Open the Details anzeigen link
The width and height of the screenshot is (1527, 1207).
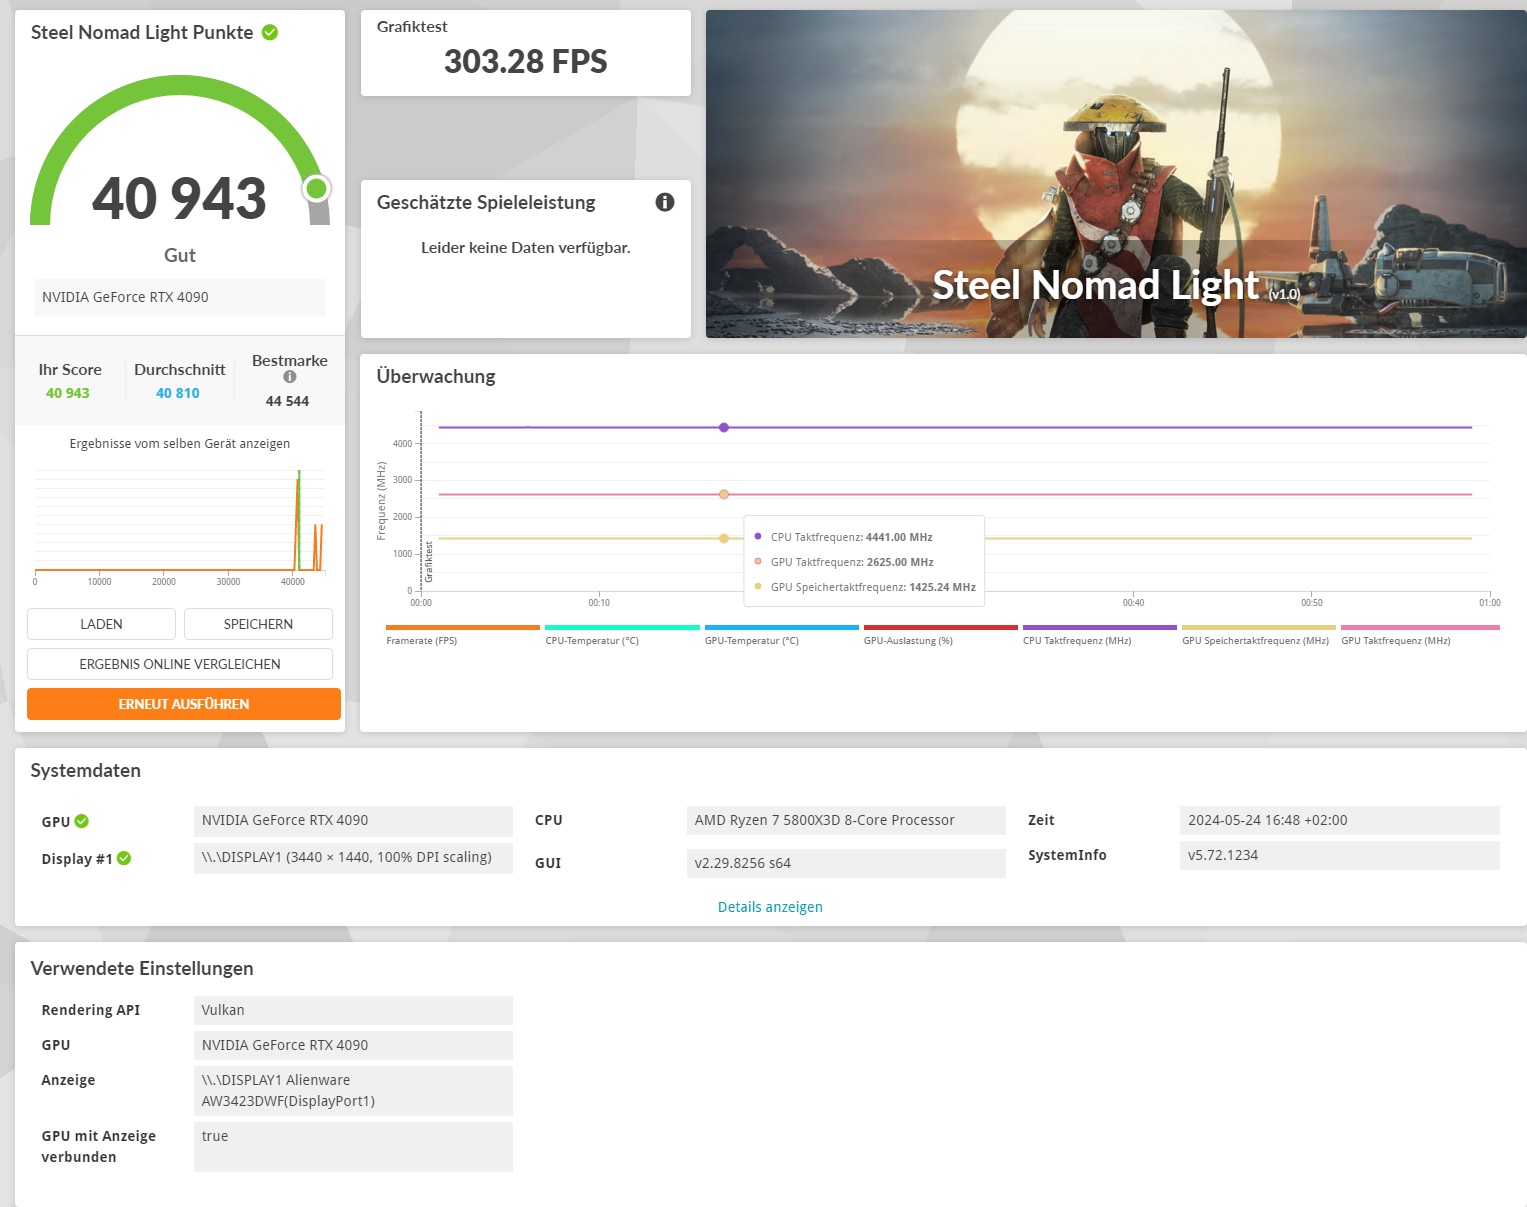pyautogui.click(x=770, y=907)
